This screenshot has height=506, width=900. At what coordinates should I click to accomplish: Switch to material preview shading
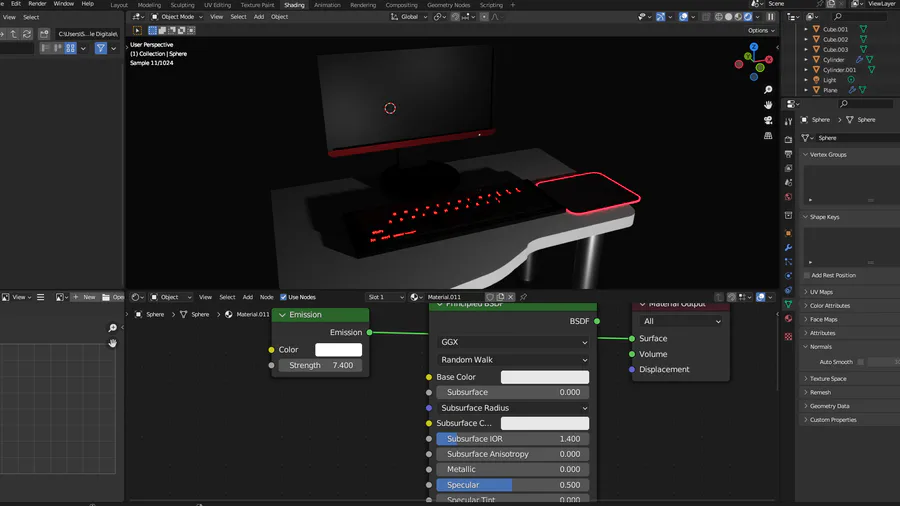pos(738,17)
